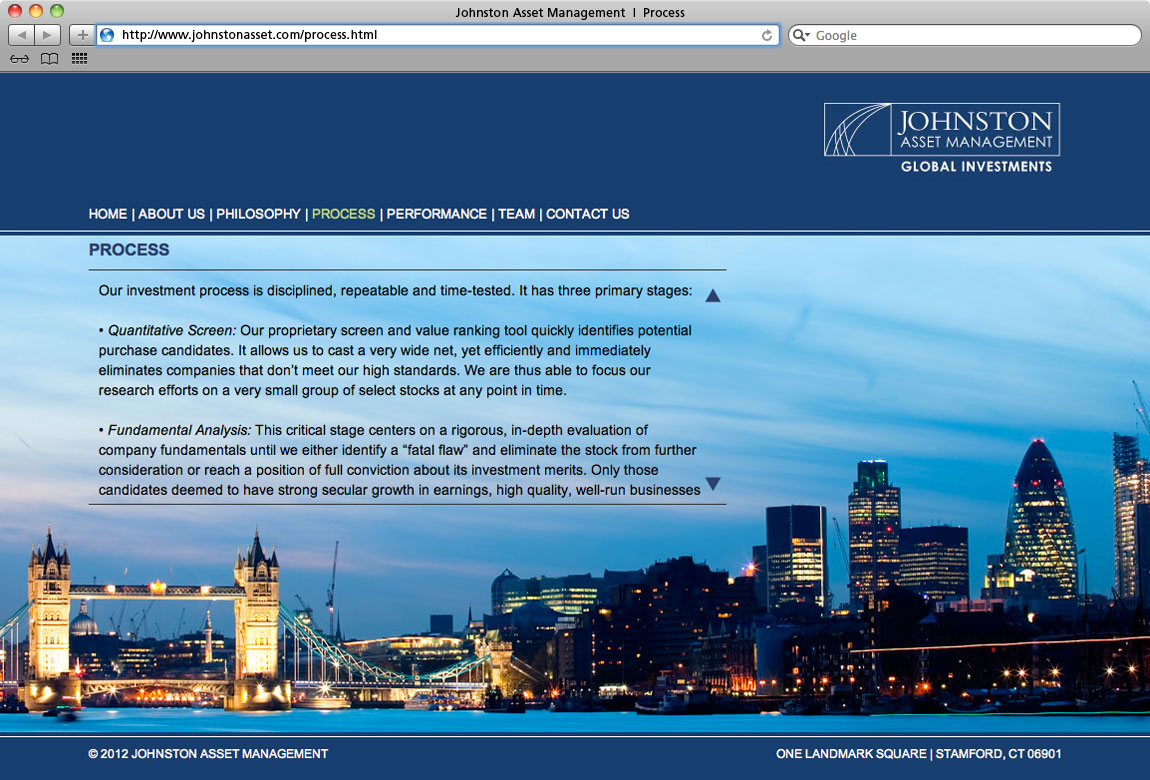Viewport: 1150px width, 780px height.
Task: Open the Top Sites grid icon
Action: [79, 59]
